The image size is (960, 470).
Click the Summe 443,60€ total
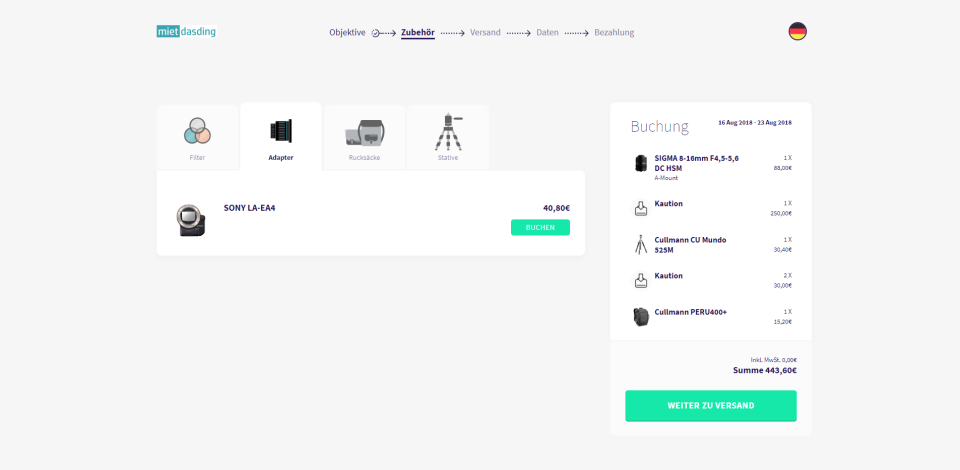[x=765, y=370]
